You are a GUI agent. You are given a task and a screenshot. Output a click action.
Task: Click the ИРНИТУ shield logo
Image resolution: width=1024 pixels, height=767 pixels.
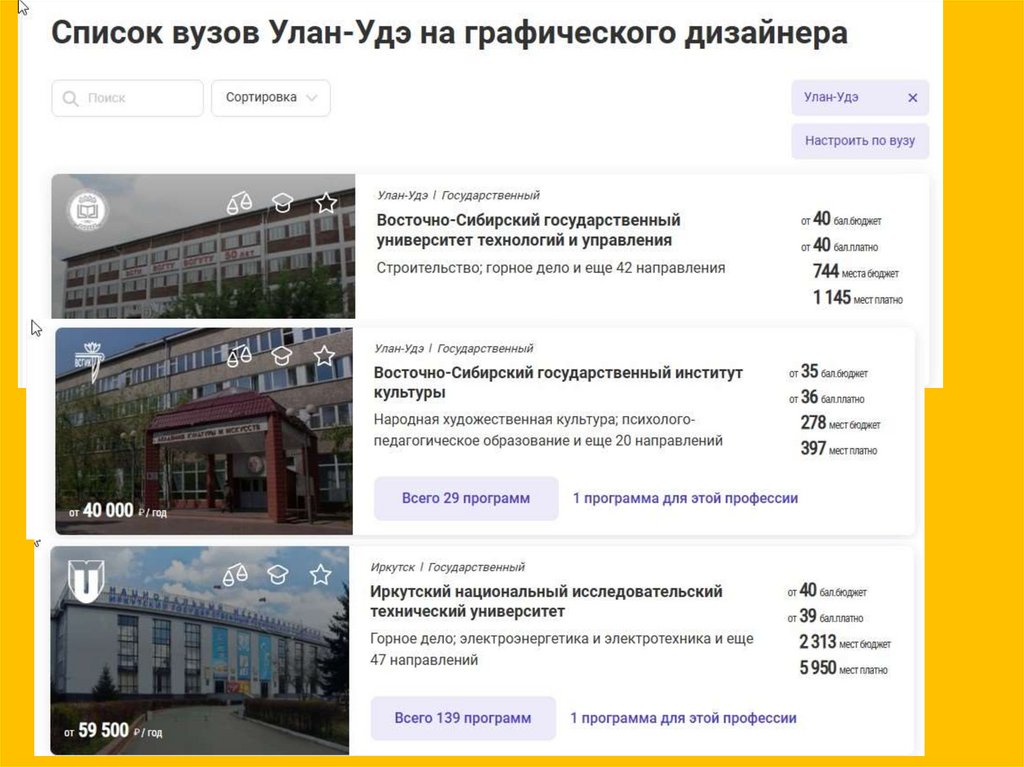(86, 581)
